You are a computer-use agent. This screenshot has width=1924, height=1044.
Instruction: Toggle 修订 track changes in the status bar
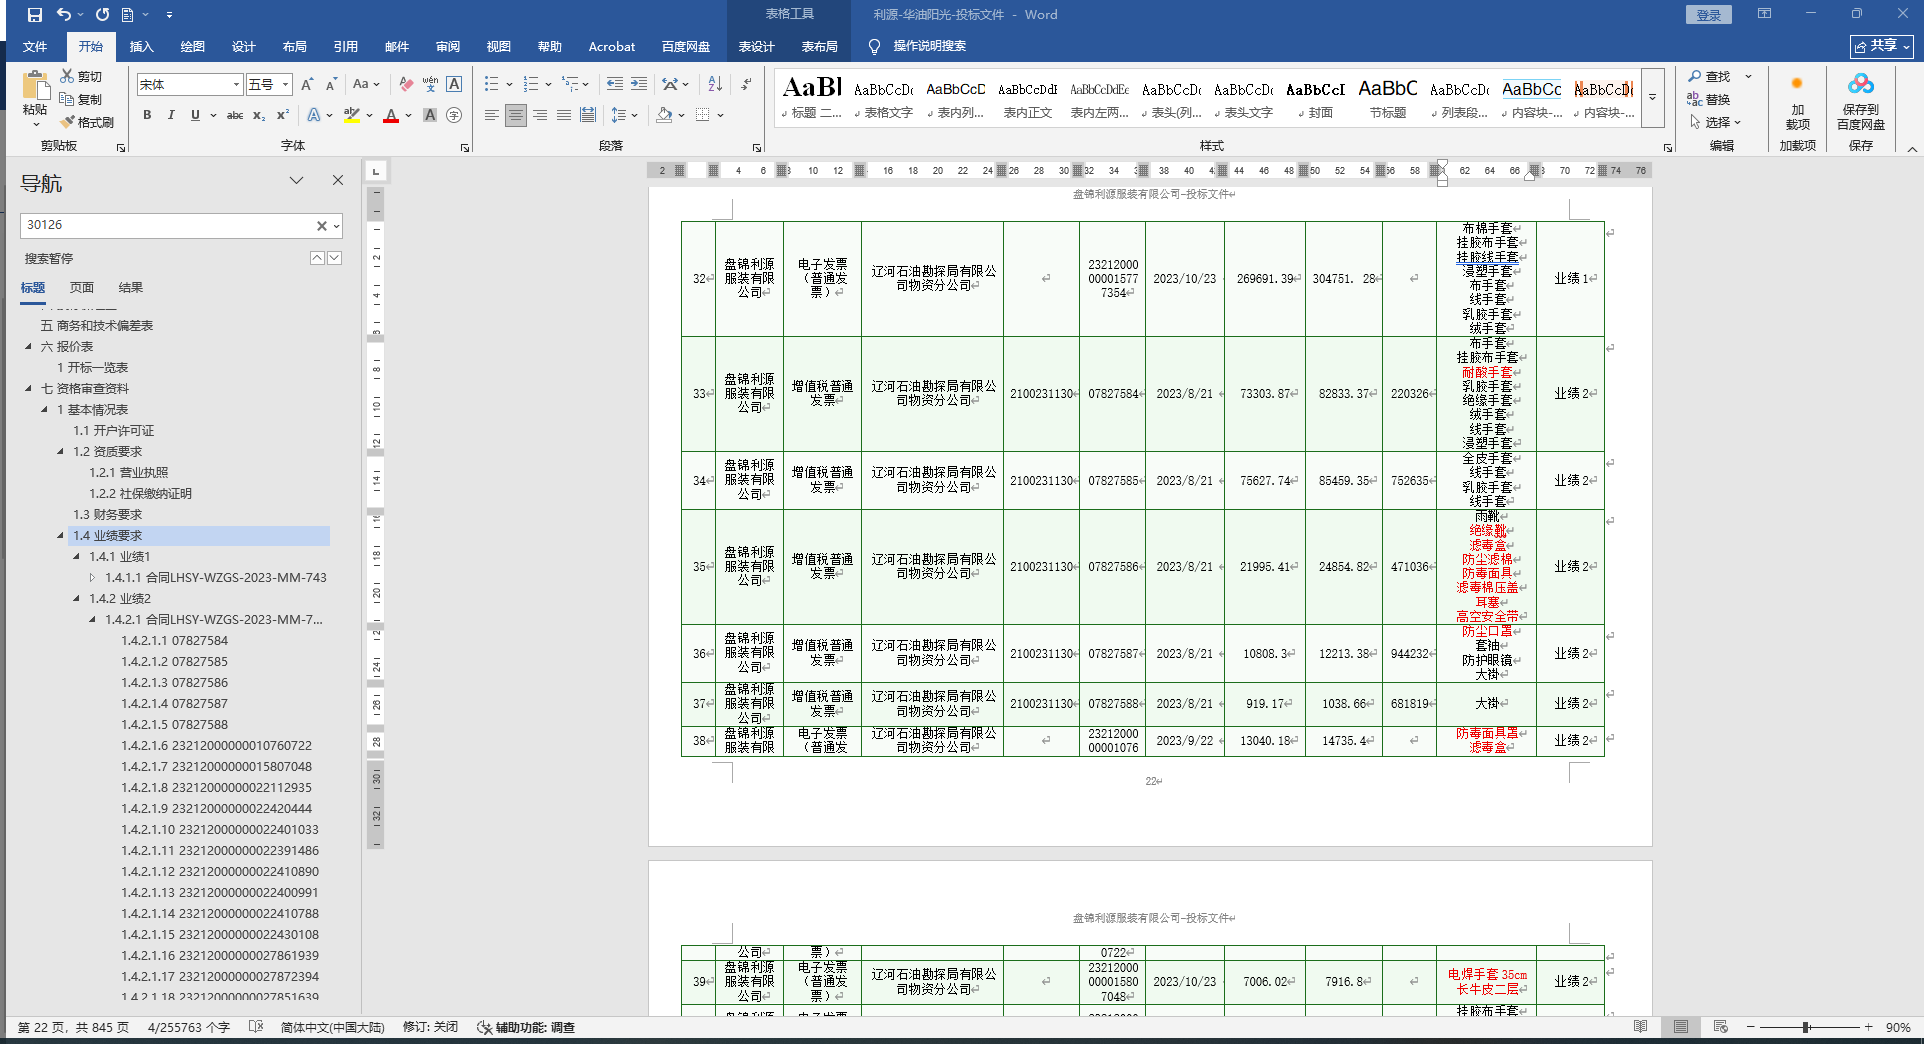point(430,1027)
